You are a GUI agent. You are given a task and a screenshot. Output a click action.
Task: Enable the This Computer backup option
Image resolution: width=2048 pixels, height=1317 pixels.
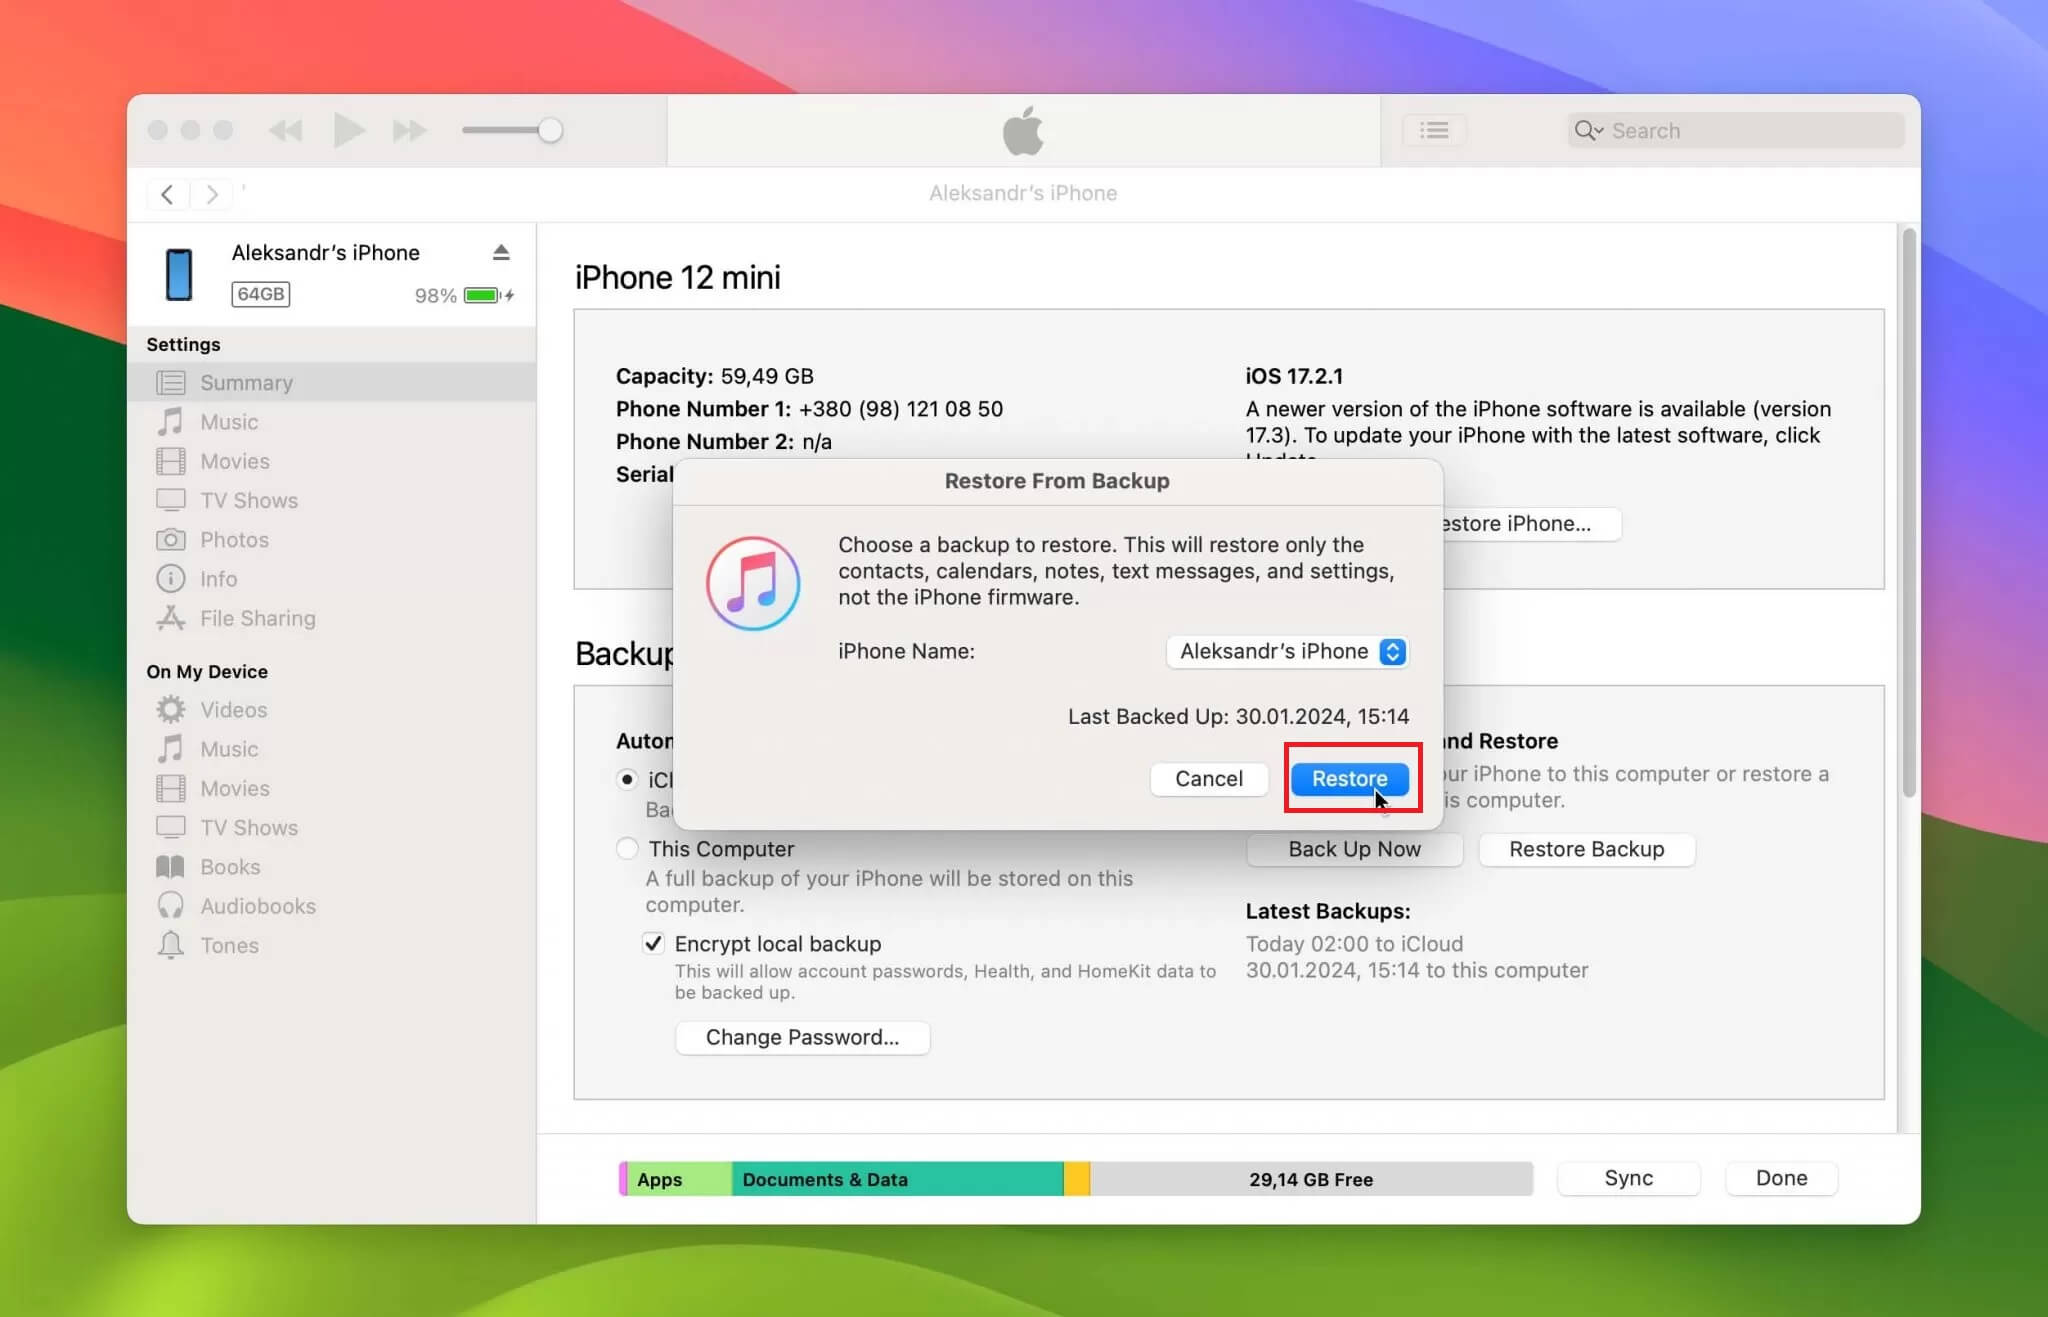tap(627, 847)
